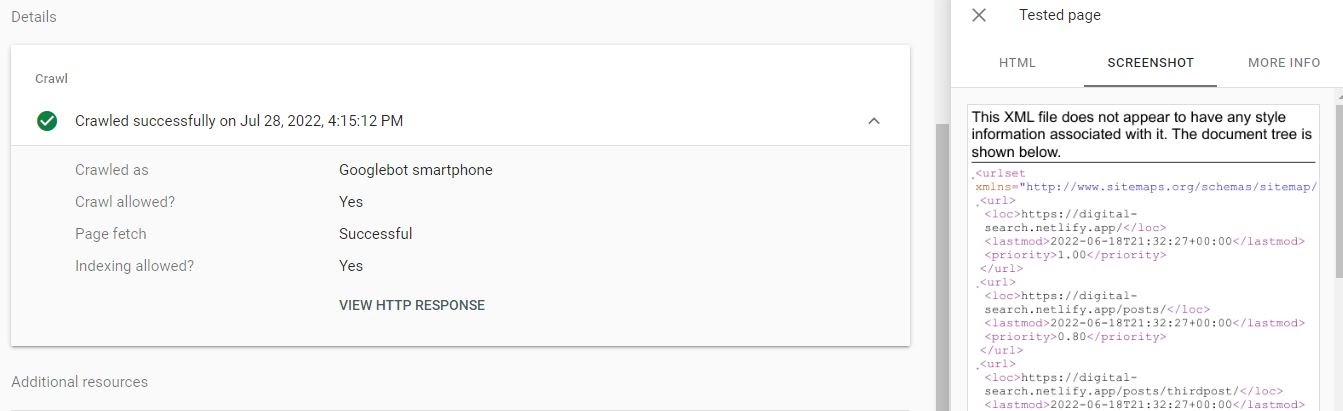Screen dimensions: 1343x411
Task: Click the Googlebot smartphone value
Action: coord(416,170)
